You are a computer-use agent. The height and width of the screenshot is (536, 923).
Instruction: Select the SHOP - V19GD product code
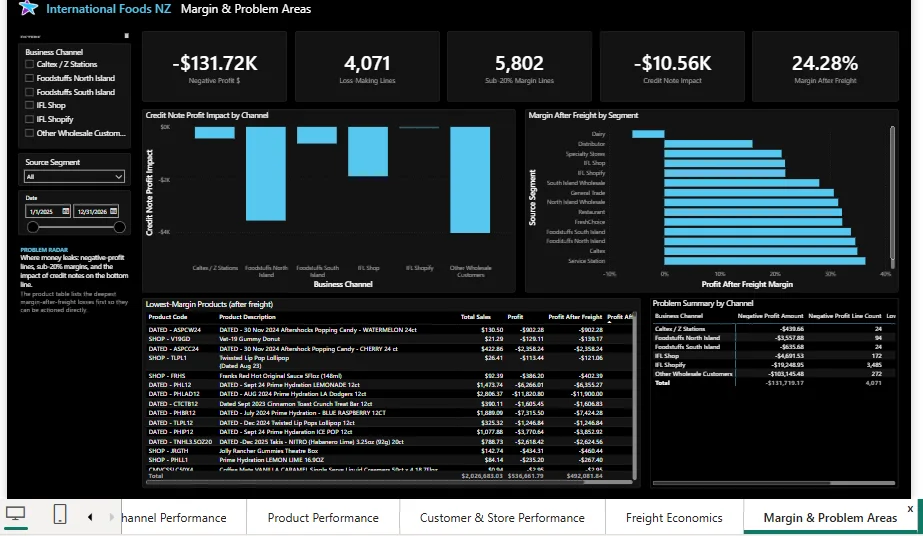pyautogui.click(x=169, y=339)
